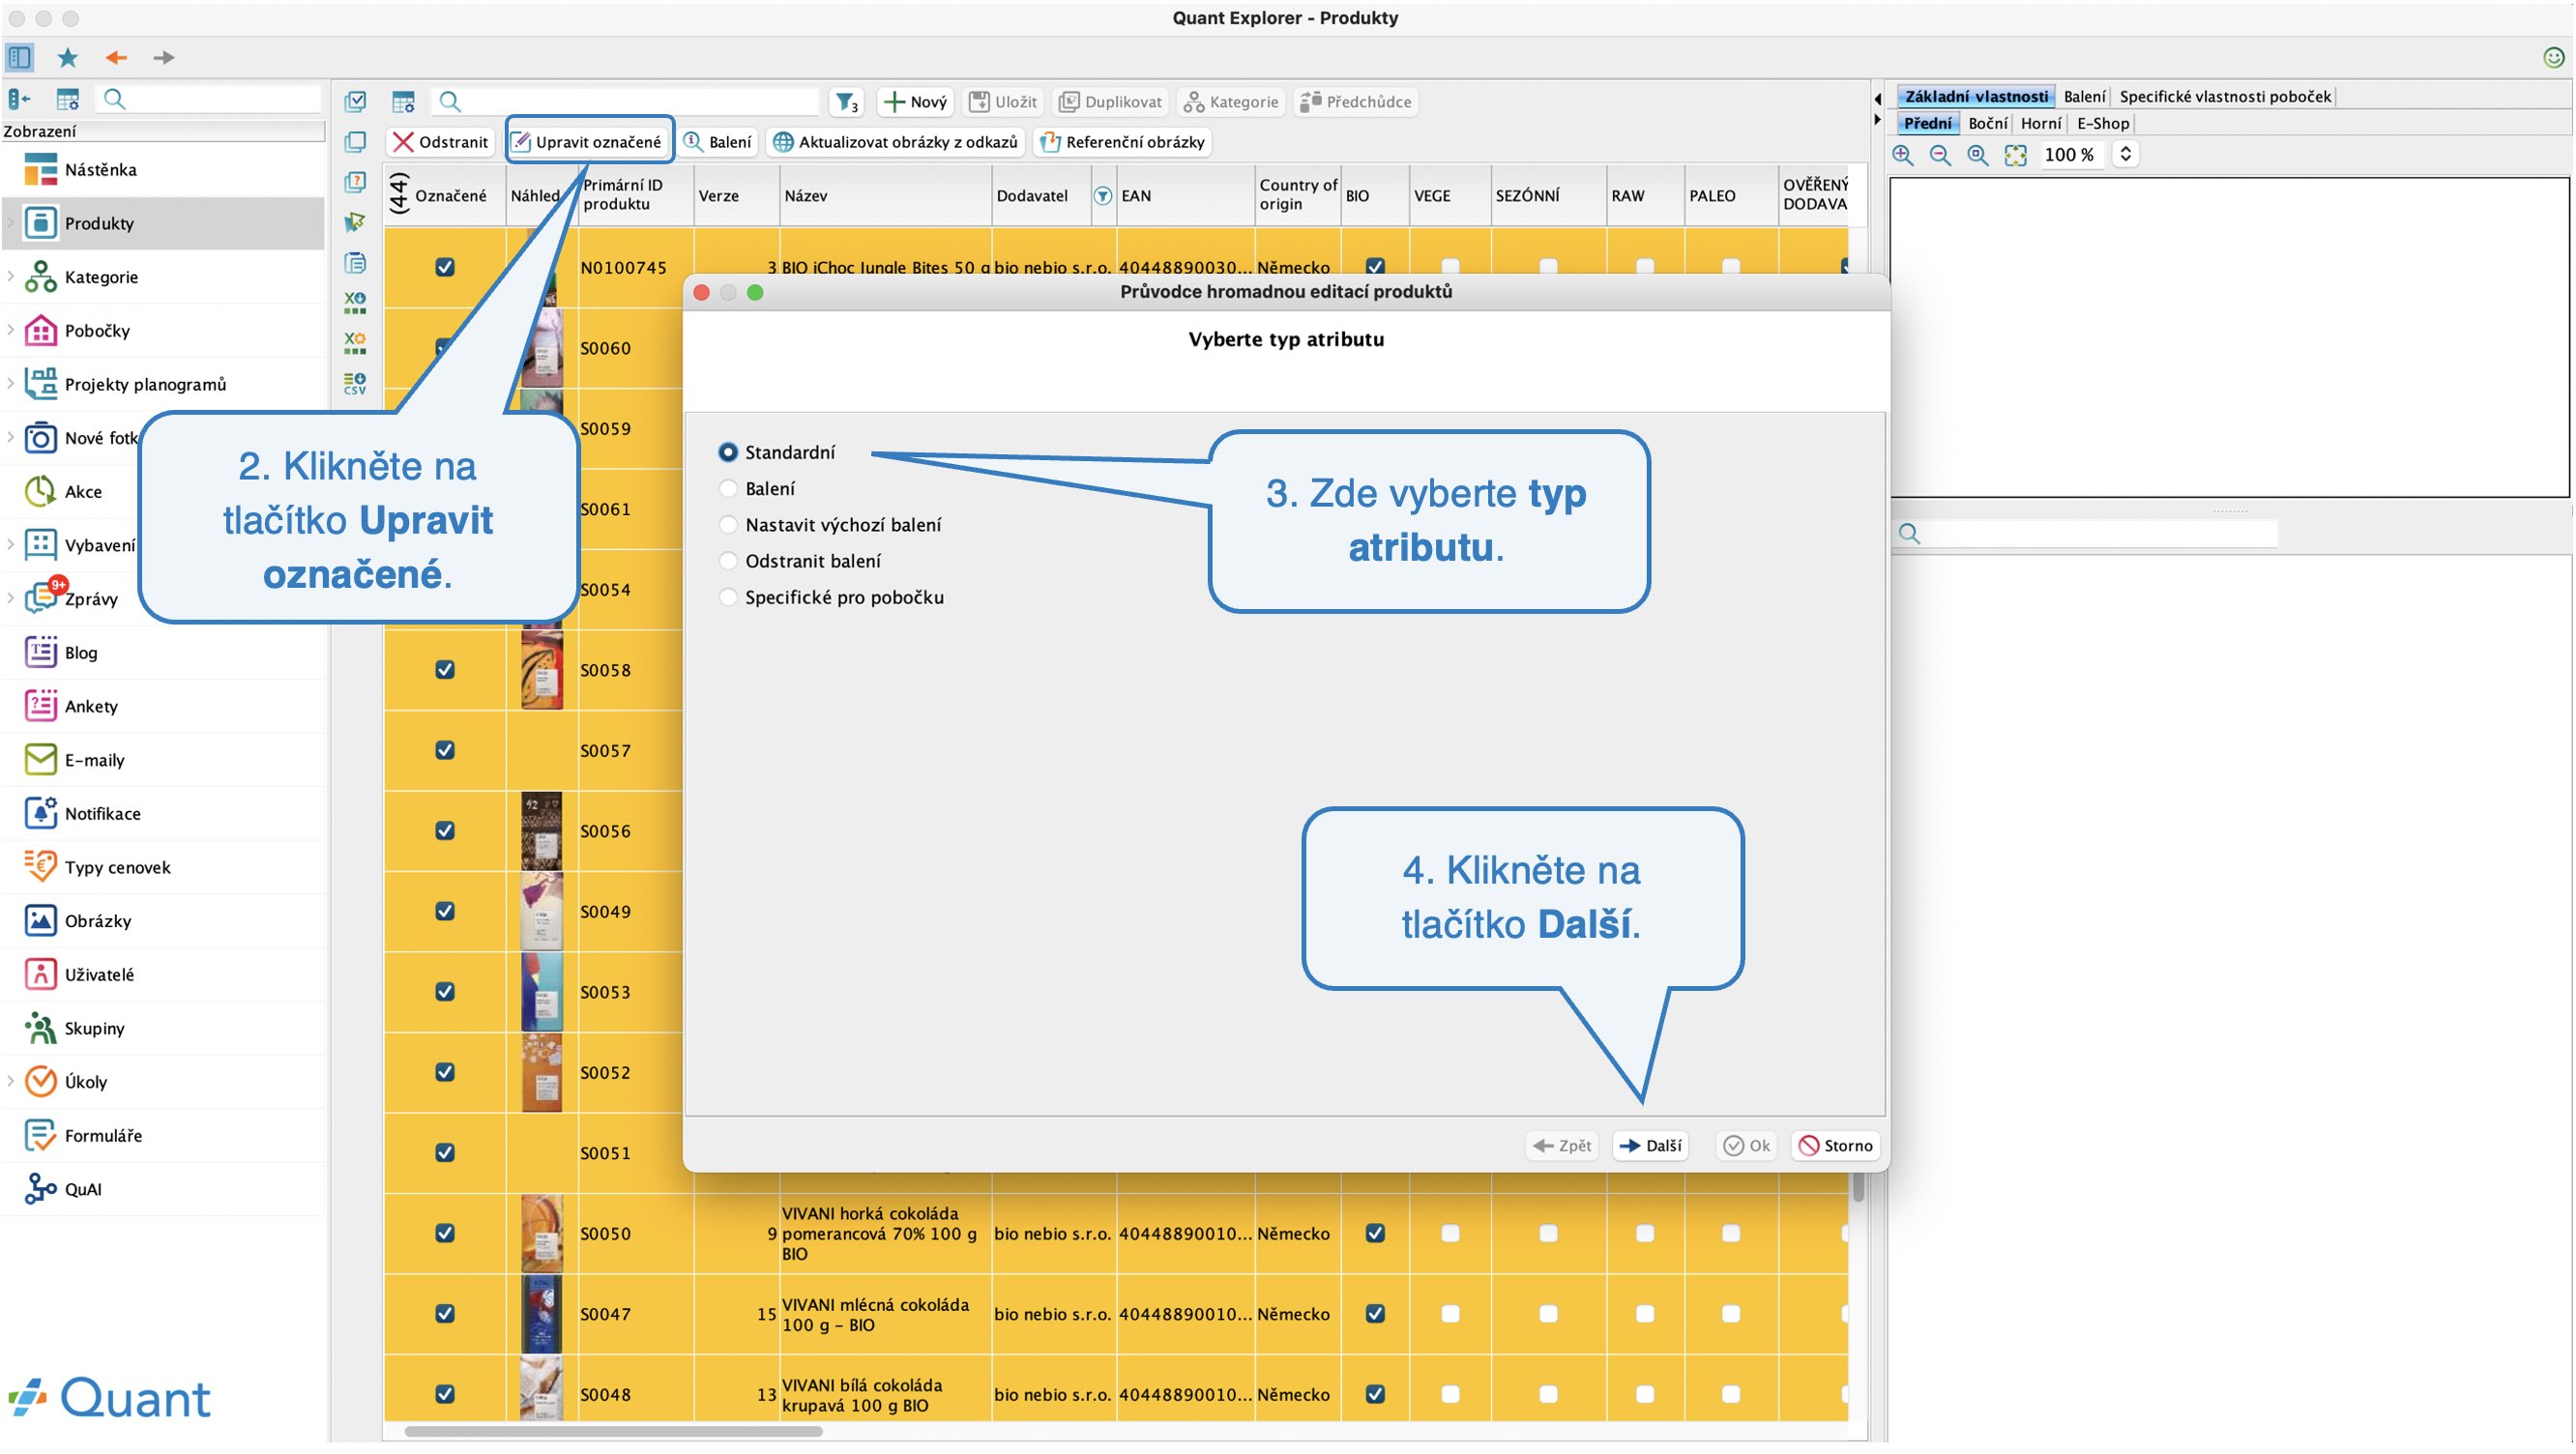Viewport: 2576px width, 1454px height.
Task: Click the CSV export icon
Action: pos(355,383)
